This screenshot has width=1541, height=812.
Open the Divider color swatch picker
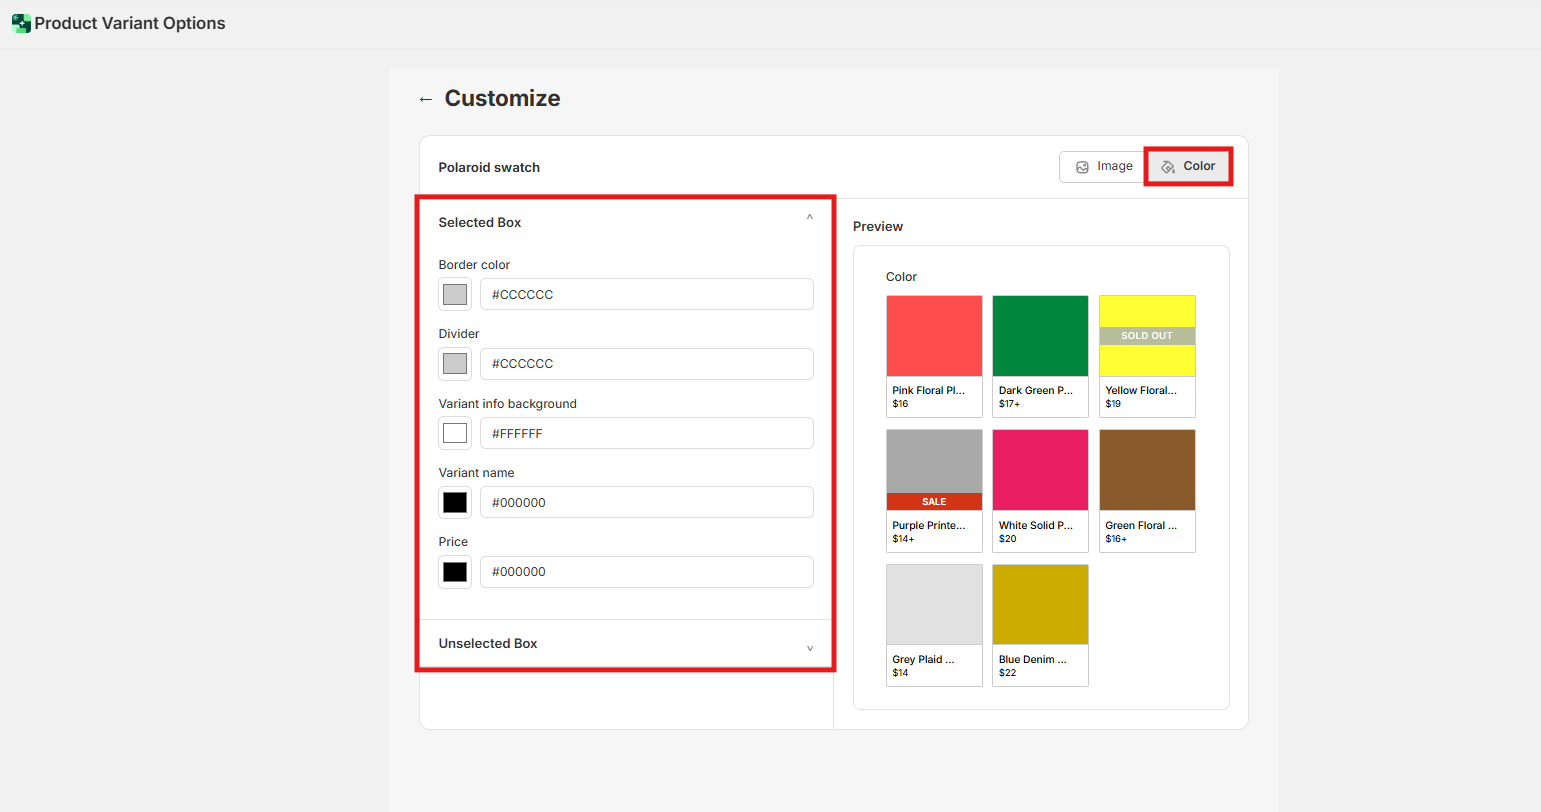(455, 364)
